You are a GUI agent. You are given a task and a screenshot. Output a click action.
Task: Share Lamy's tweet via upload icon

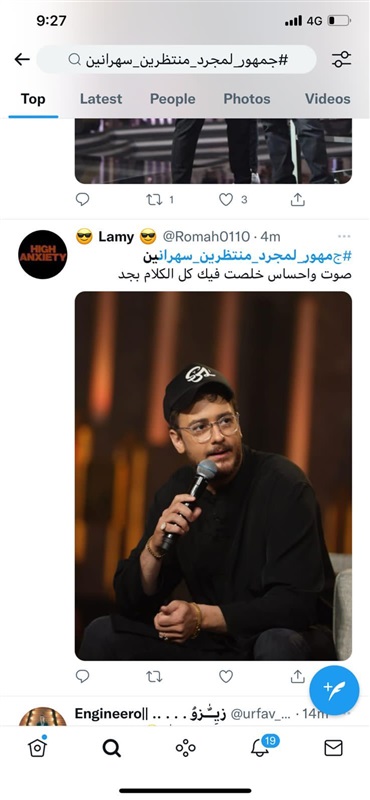tap(298, 677)
